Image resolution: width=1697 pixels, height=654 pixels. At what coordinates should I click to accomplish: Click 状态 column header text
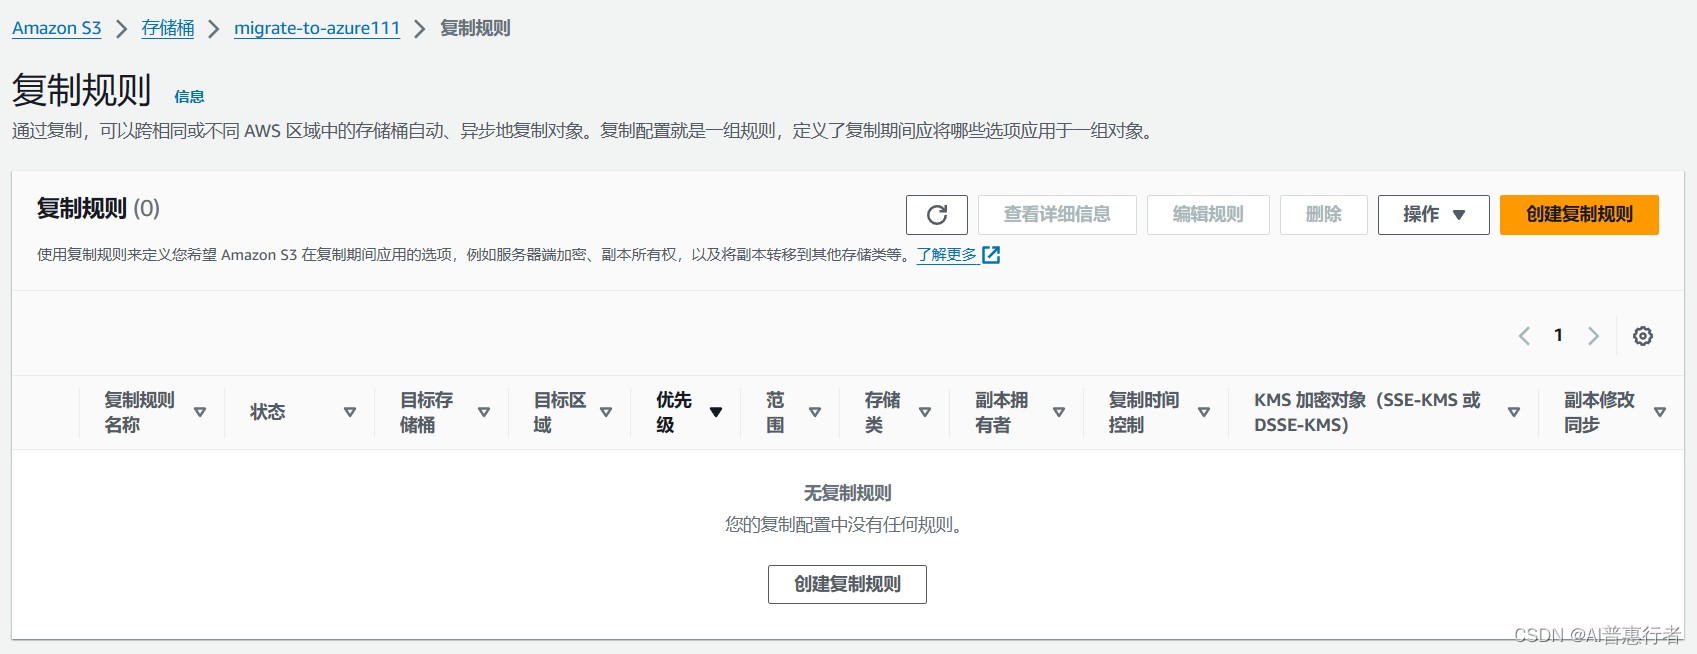268,412
